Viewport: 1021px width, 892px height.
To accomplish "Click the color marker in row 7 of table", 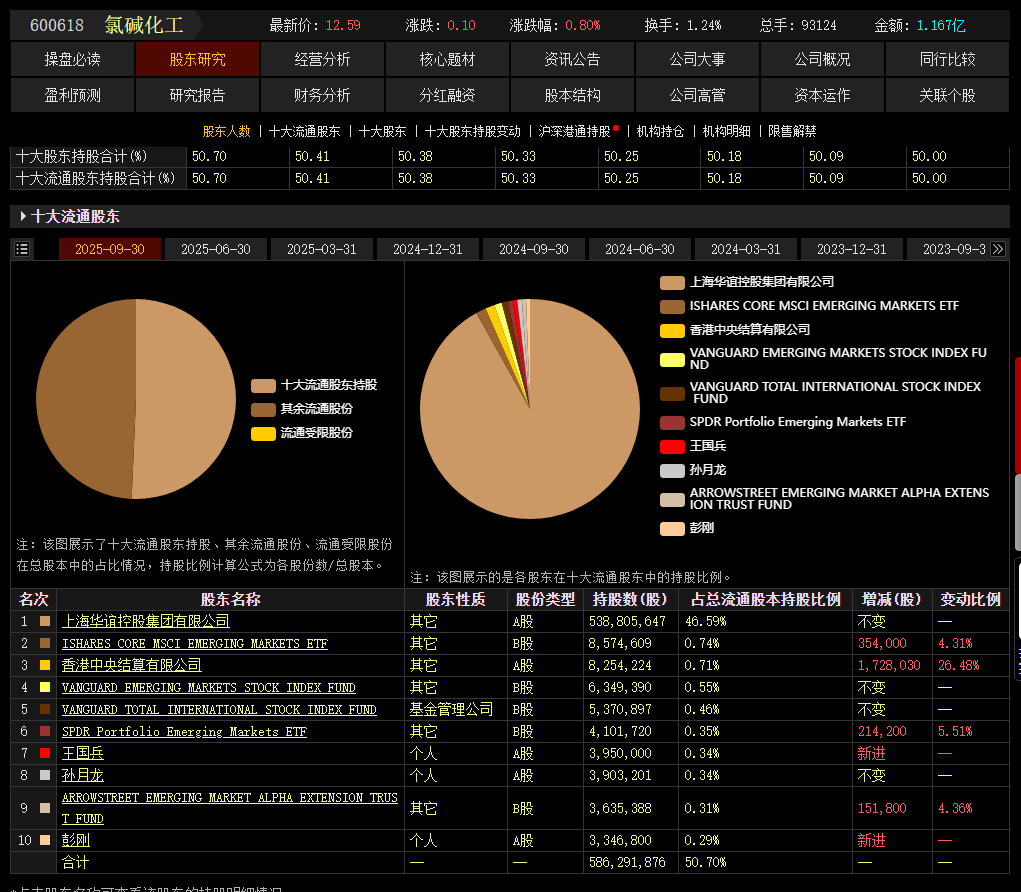I will click(45, 753).
